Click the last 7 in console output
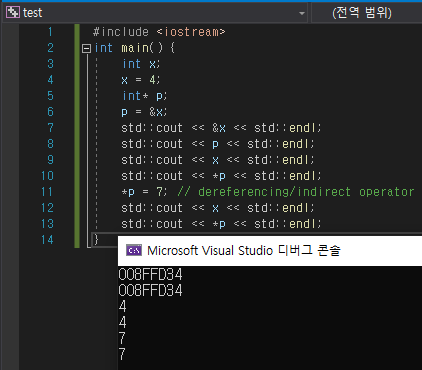 [x=122, y=354]
